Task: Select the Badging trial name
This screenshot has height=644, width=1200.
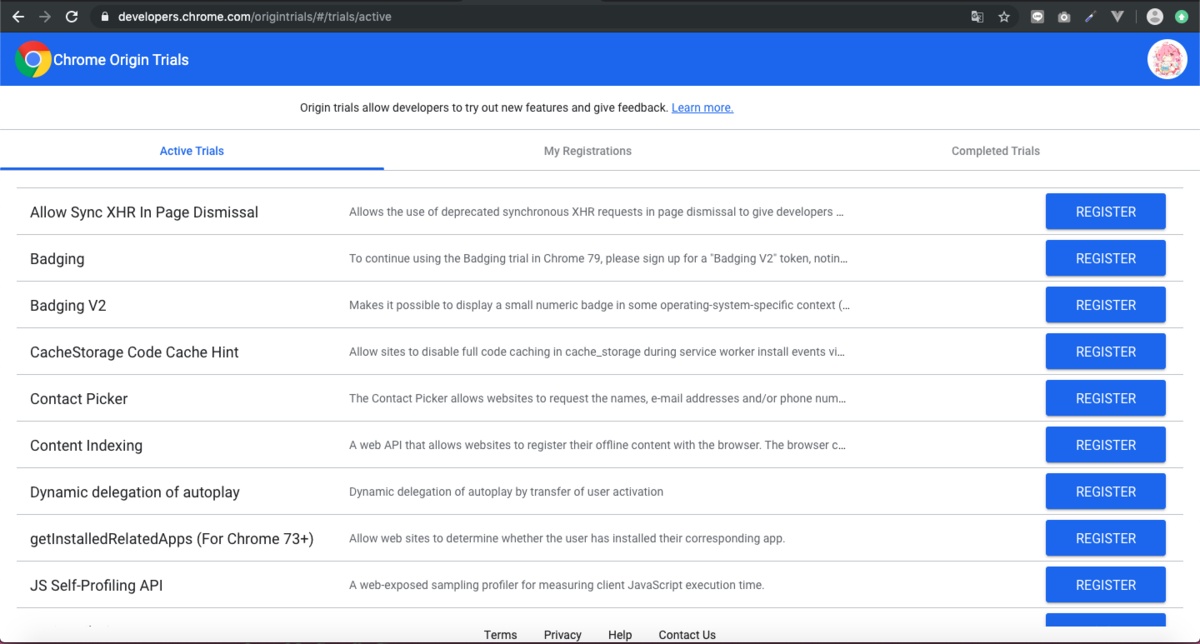Action: pos(57,259)
